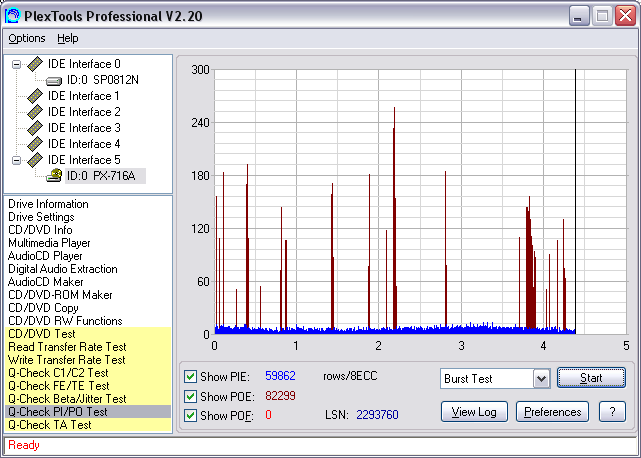
Task: Open the Preferences button
Action: [552, 412]
